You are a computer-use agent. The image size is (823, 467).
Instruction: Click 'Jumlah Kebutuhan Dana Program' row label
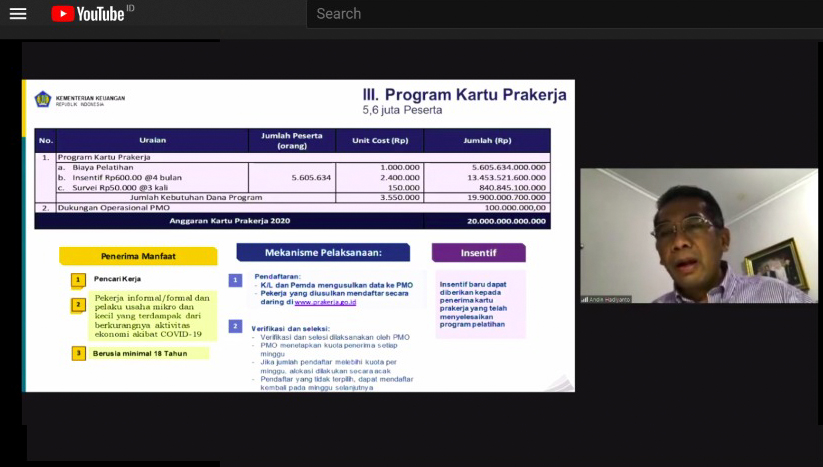(196, 197)
